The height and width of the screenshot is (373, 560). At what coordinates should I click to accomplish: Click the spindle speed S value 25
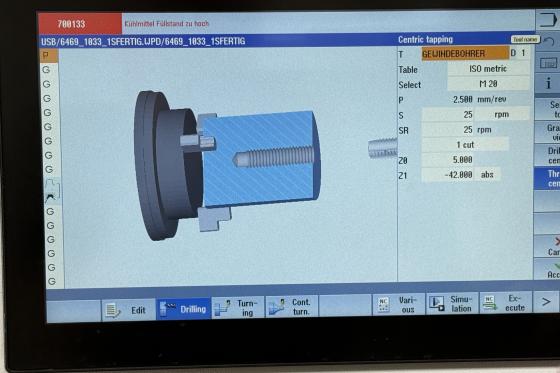click(448, 115)
